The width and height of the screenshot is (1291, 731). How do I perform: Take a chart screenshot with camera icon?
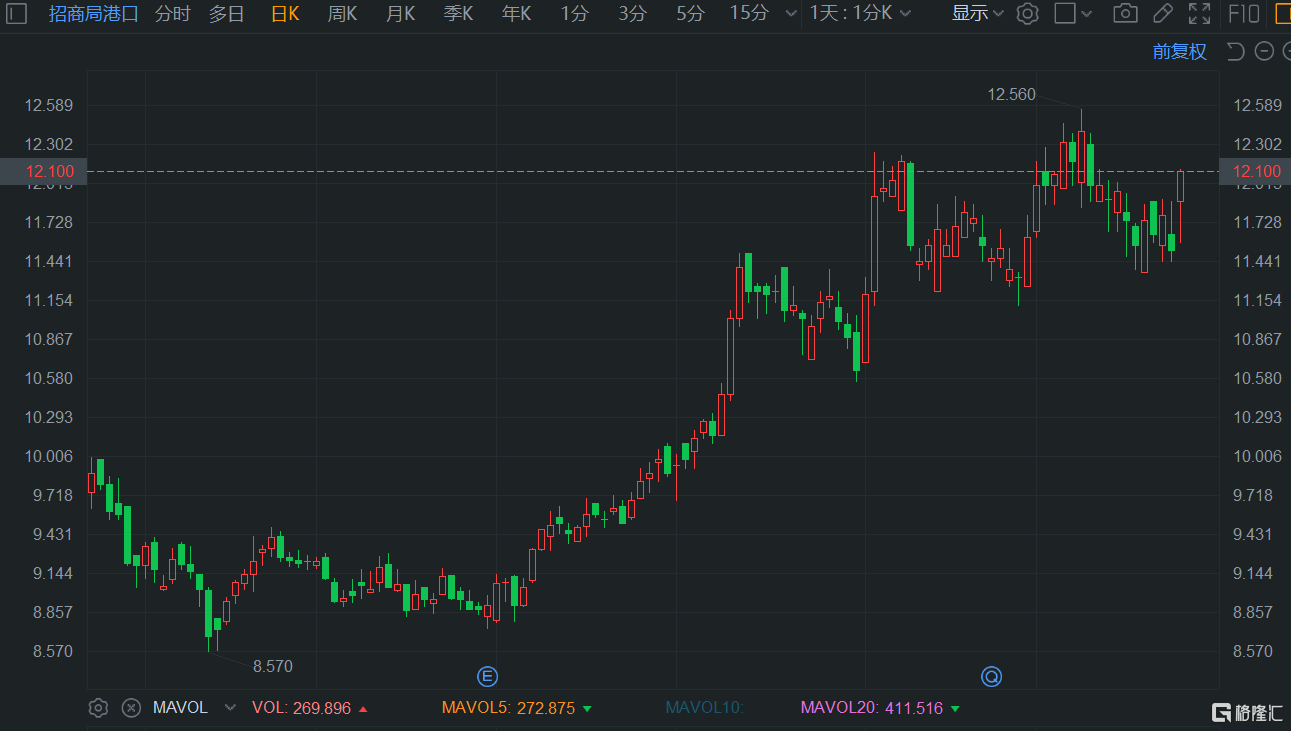tap(1125, 14)
